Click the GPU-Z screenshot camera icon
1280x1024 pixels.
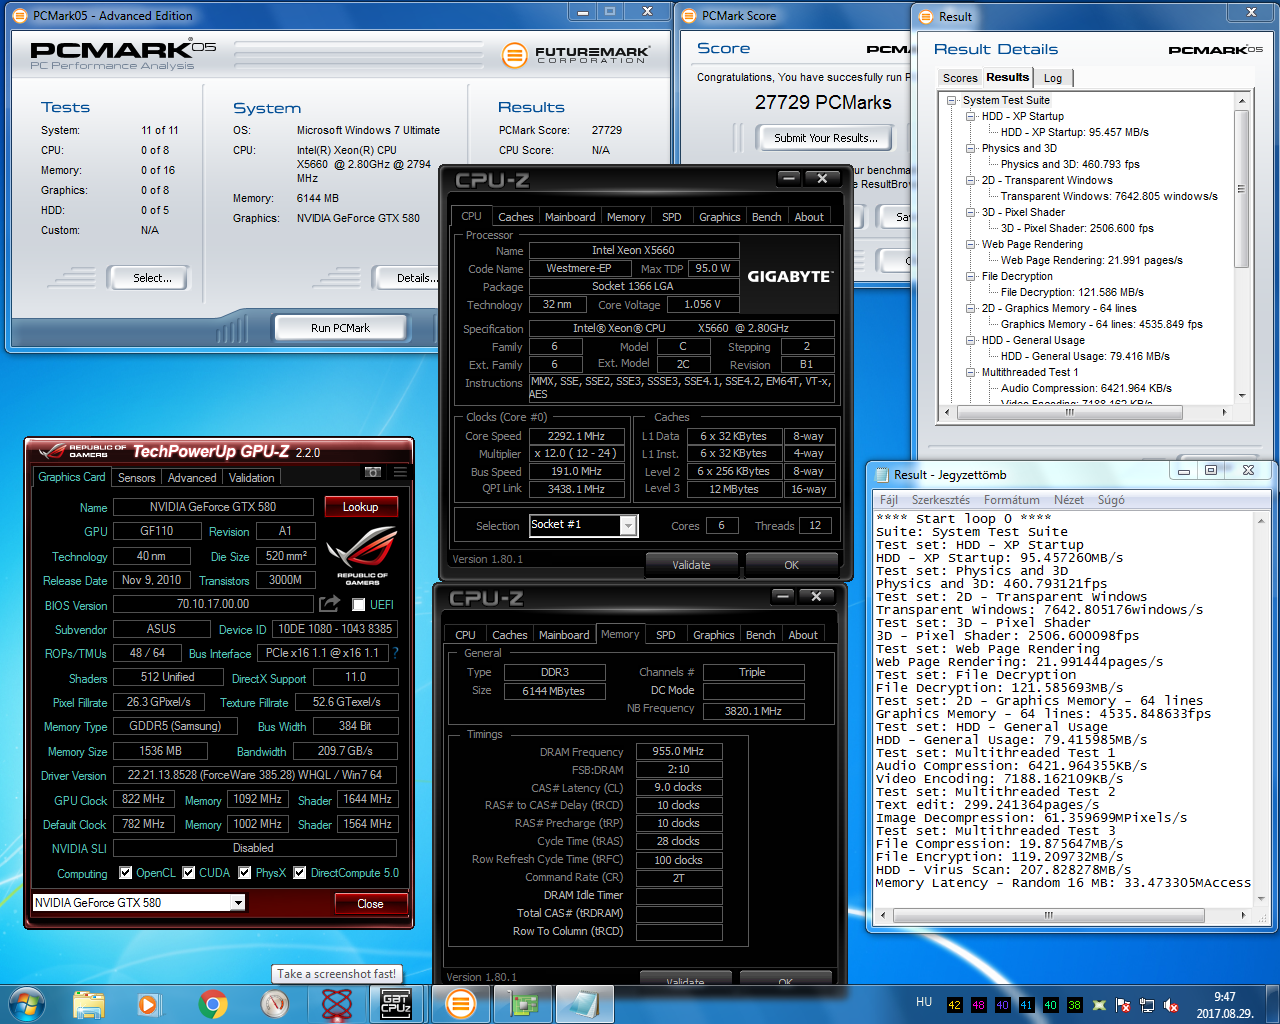pos(373,472)
